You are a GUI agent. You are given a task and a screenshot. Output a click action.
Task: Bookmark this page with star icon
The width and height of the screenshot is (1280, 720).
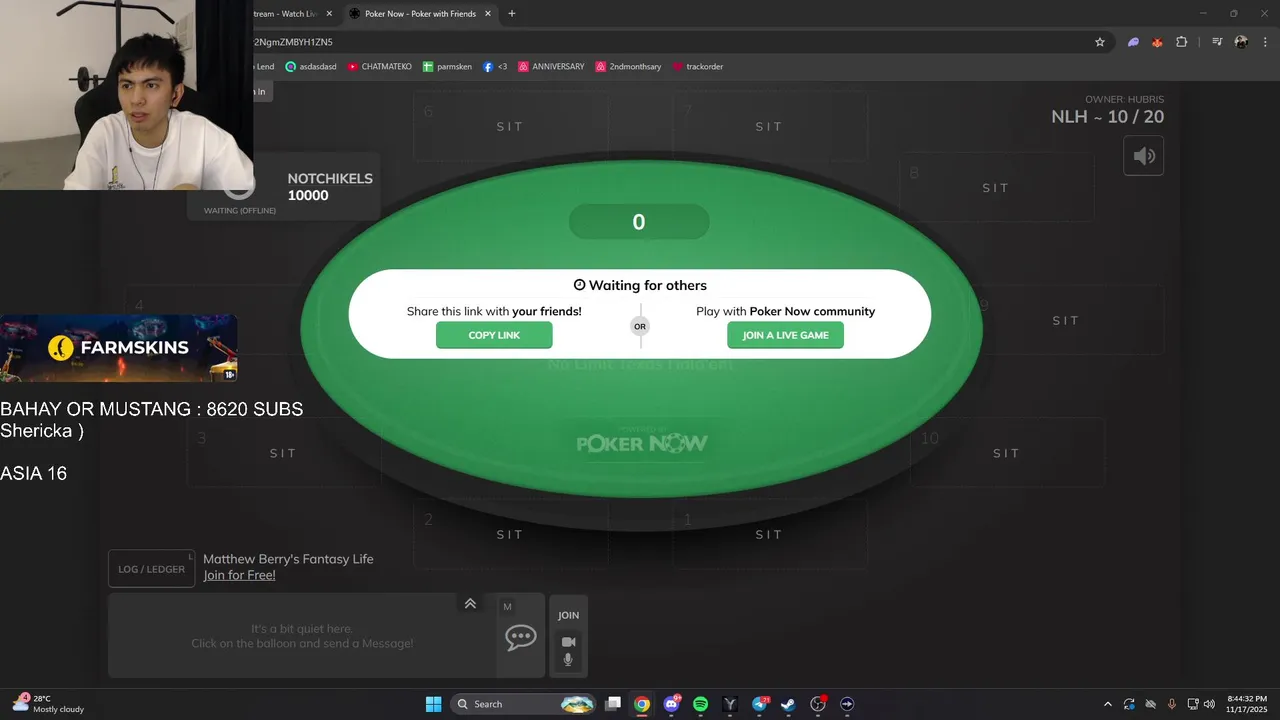point(1100,42)
